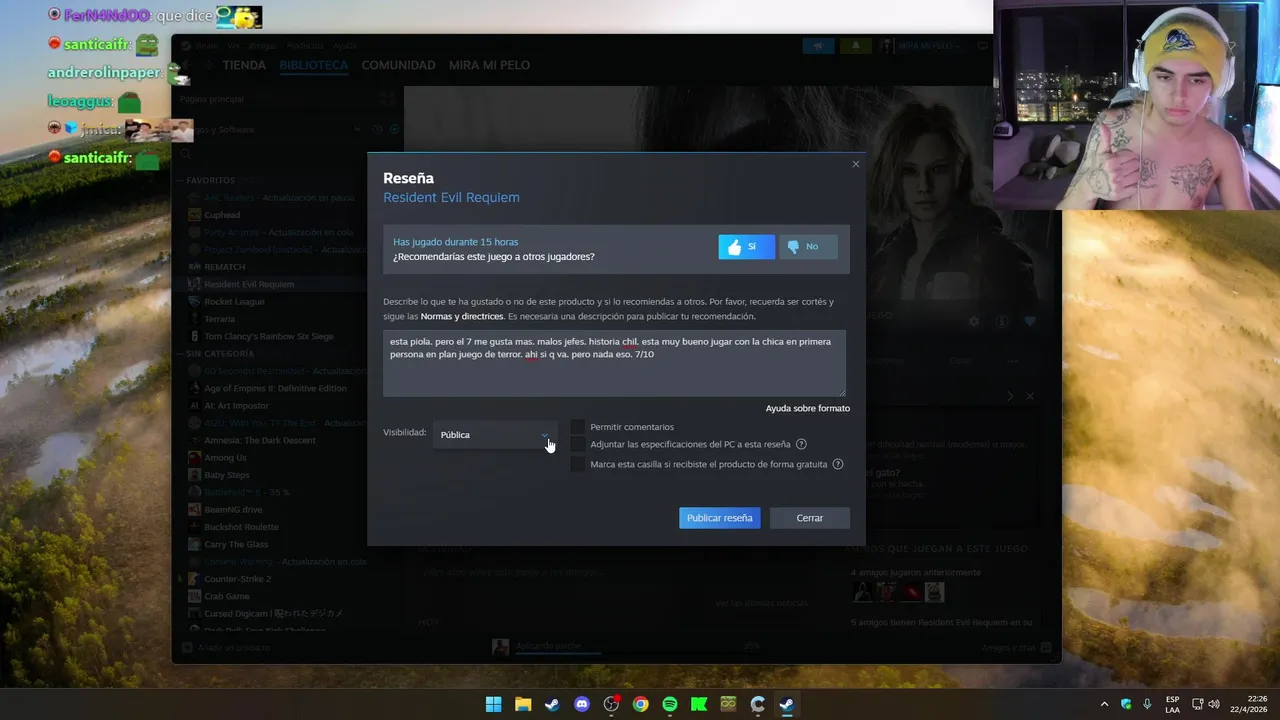The height and width of the screenshot is (720, 1280).
Task: Select Crab Game in library list
Action: pyautogui.click(x=227, y=596)
